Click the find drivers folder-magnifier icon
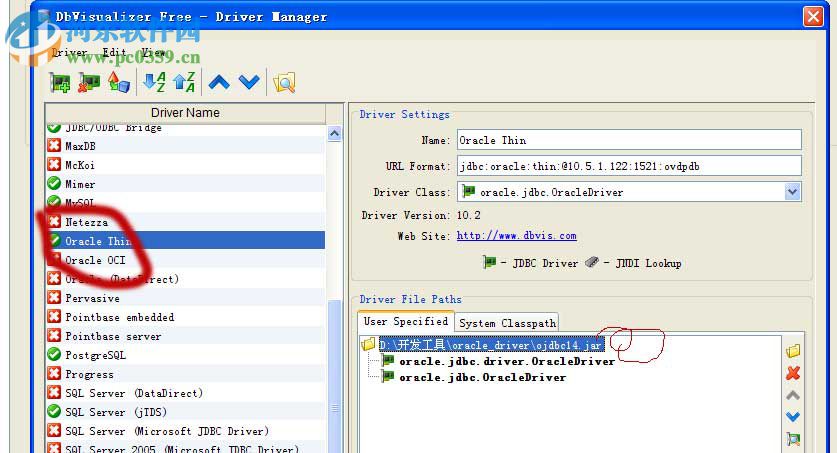837x453 pixels. tap(284, 83)
